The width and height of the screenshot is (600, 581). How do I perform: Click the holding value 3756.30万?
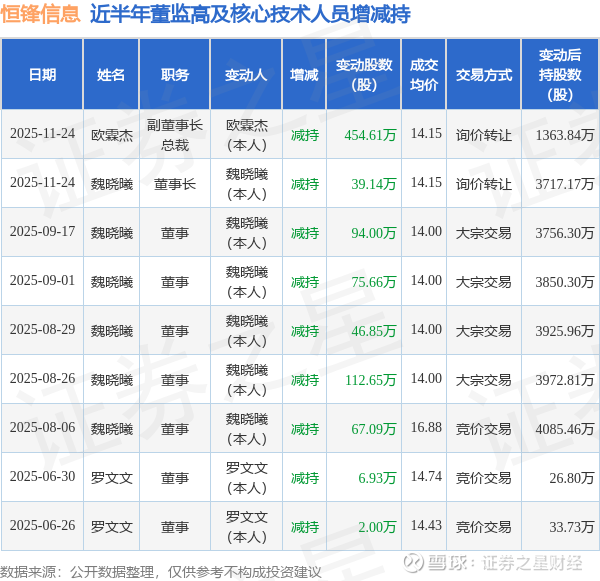pyautogui.click(x=565, y=233)
